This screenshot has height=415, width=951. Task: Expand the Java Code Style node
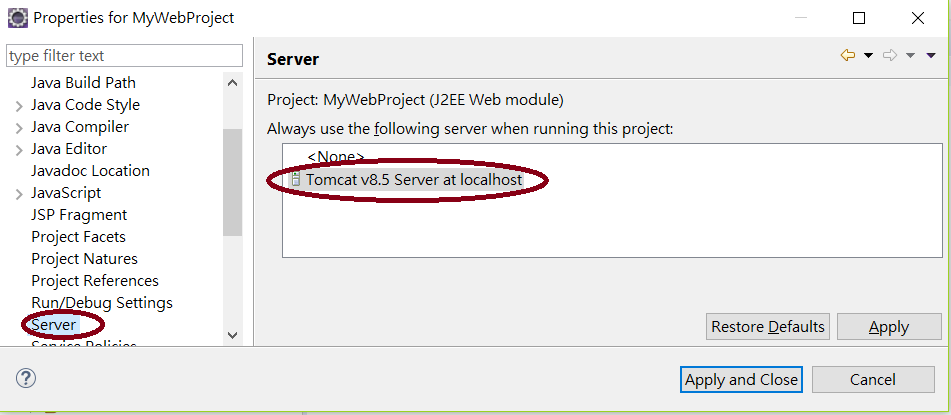(19, 106)
